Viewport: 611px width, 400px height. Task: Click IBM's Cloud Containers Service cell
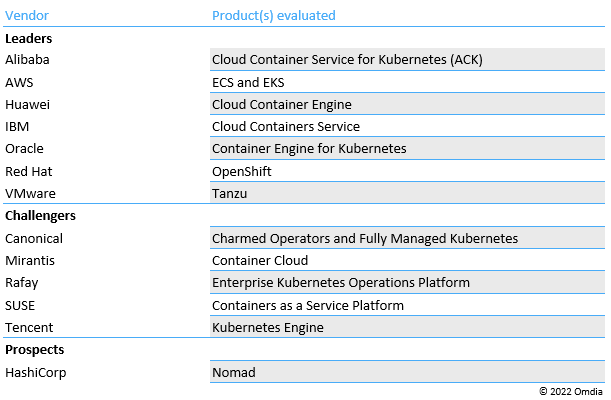pos(286,127)
